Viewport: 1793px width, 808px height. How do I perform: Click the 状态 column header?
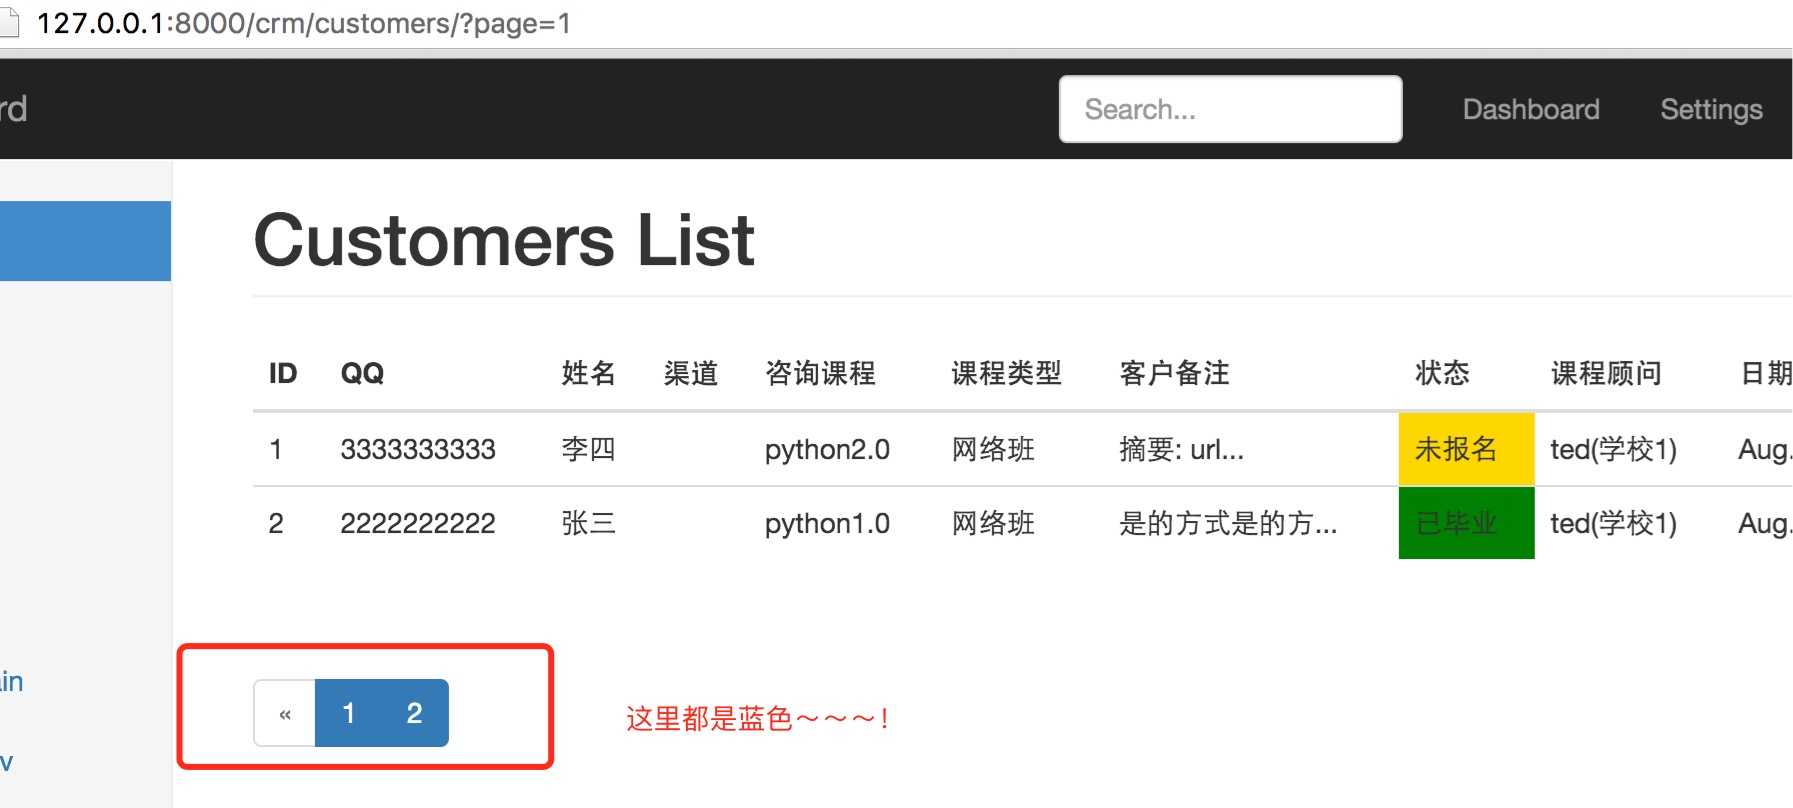pos(1442,373)
